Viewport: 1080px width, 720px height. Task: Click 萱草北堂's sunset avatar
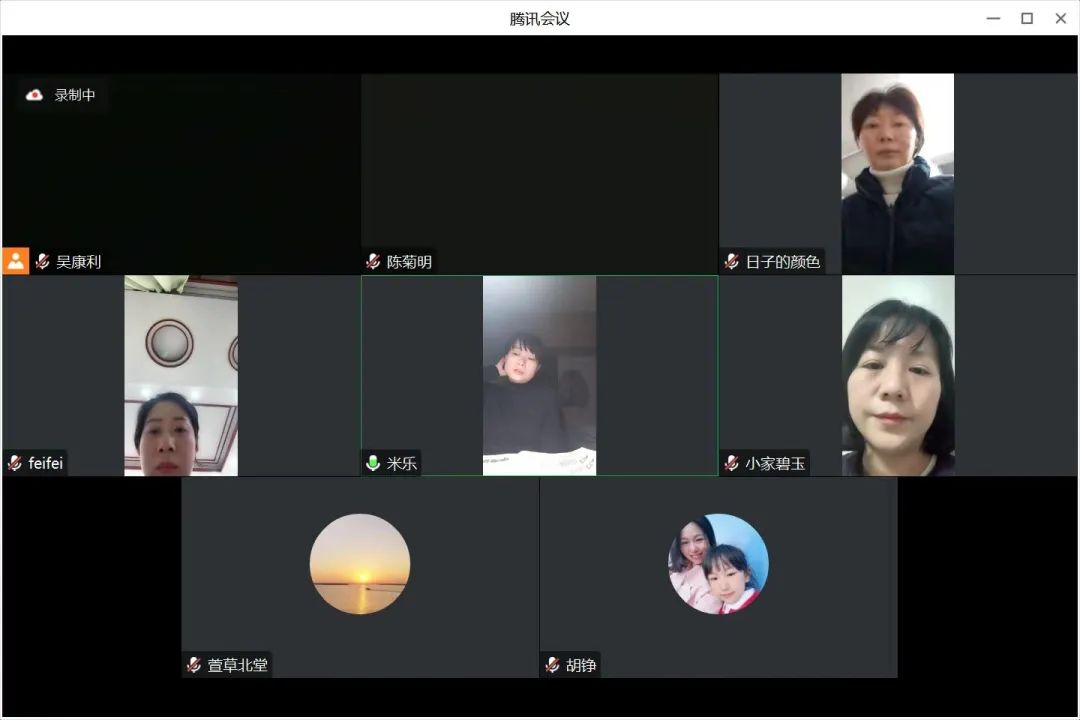tap(360, 564)
